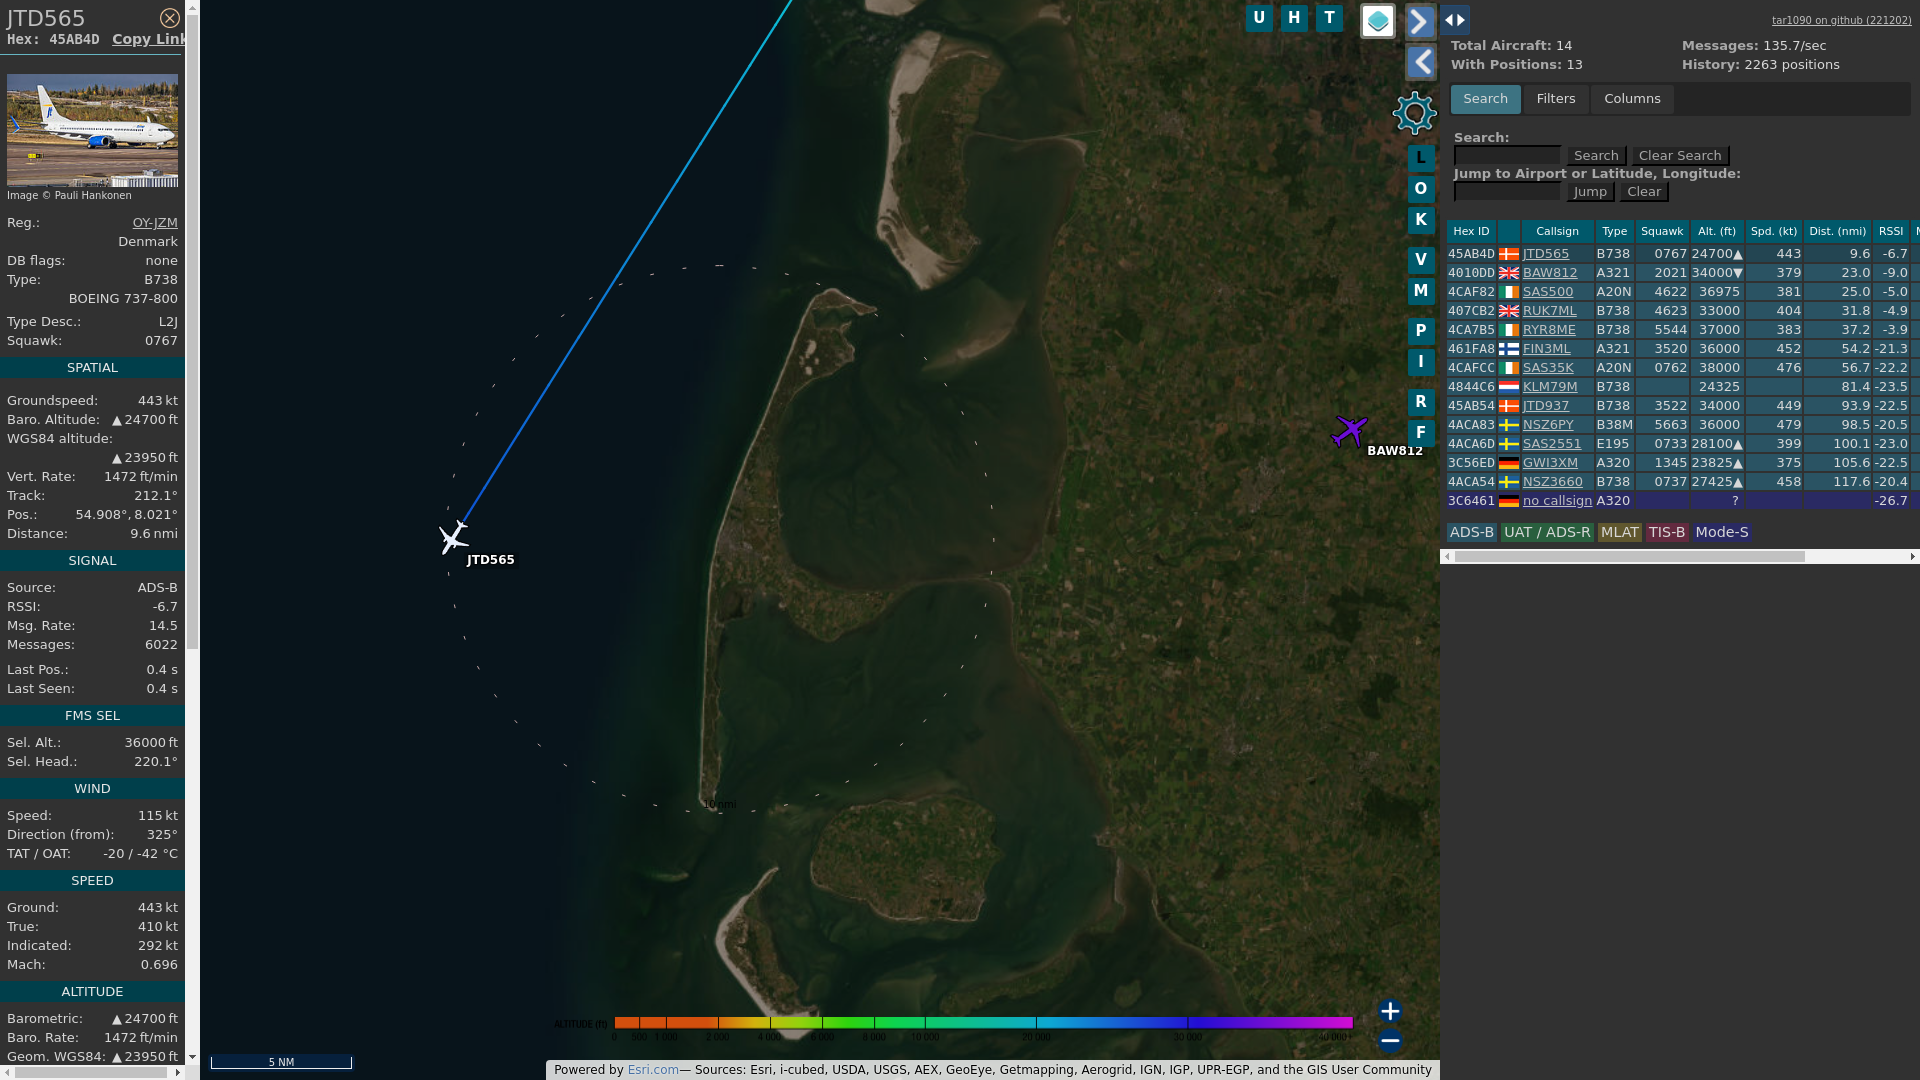Click the Jump to Airport input field

tap(1506, 192)
